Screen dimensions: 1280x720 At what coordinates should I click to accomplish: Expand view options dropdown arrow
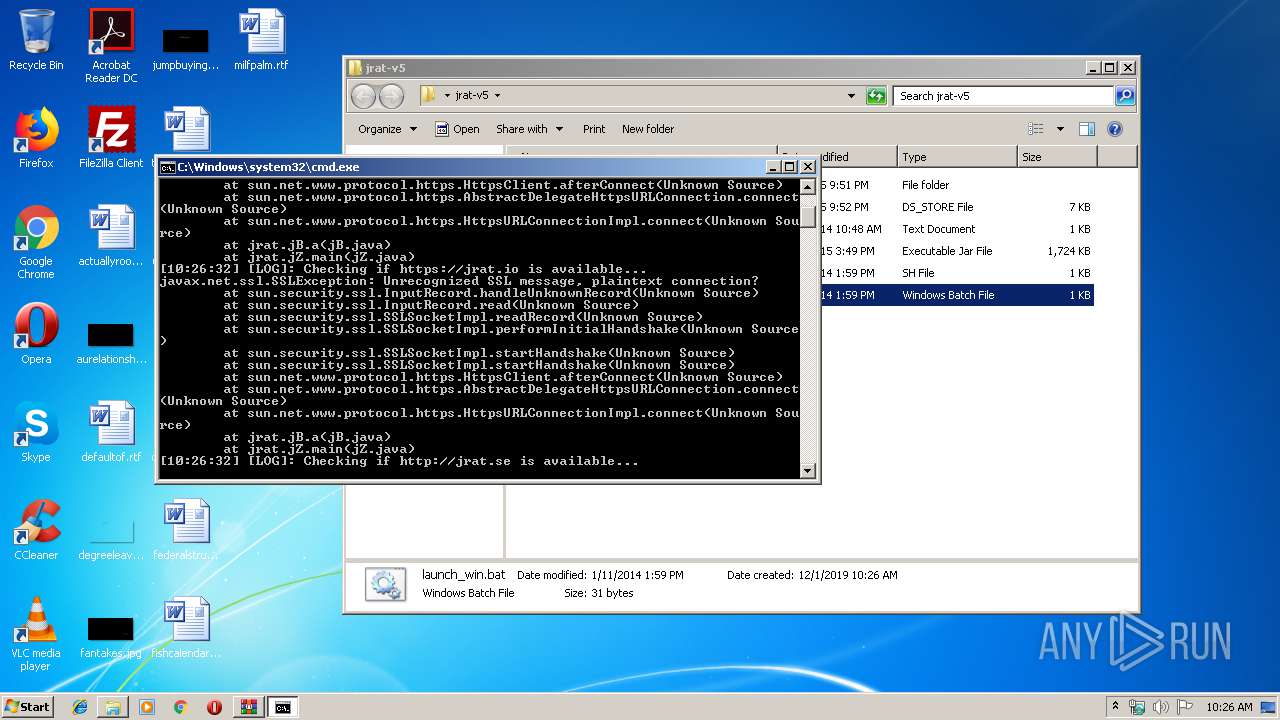click(1060, 129)
